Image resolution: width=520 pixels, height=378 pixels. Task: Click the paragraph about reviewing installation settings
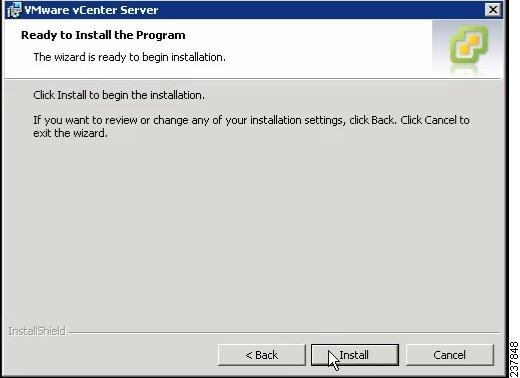click(251, 126)
